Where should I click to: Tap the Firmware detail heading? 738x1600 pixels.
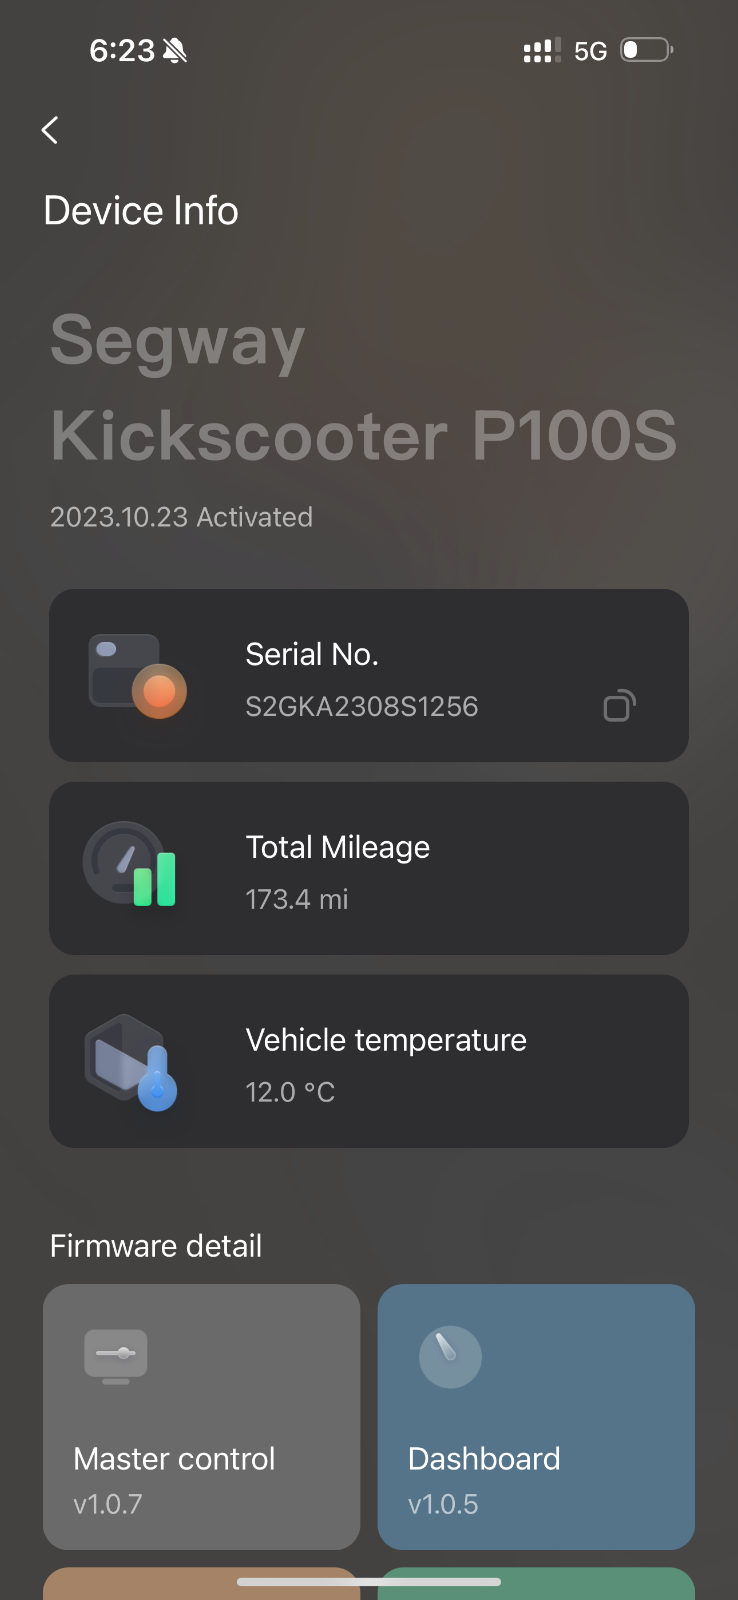tap(156, 1246)
